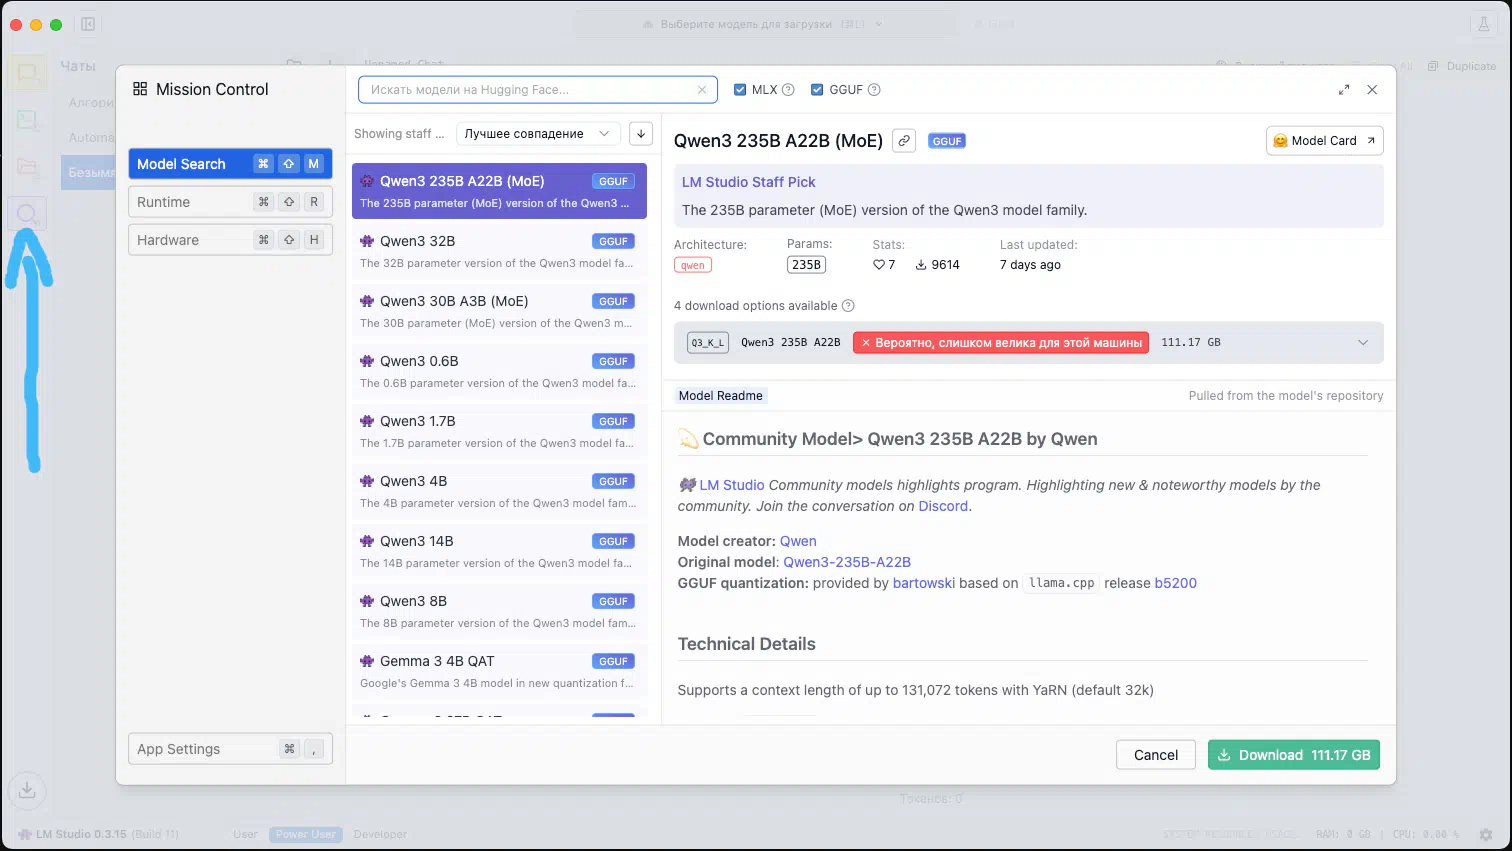Toggle the sidebar panel icon near window controls
Screen dimensions: 1512x851
point(88,24)
